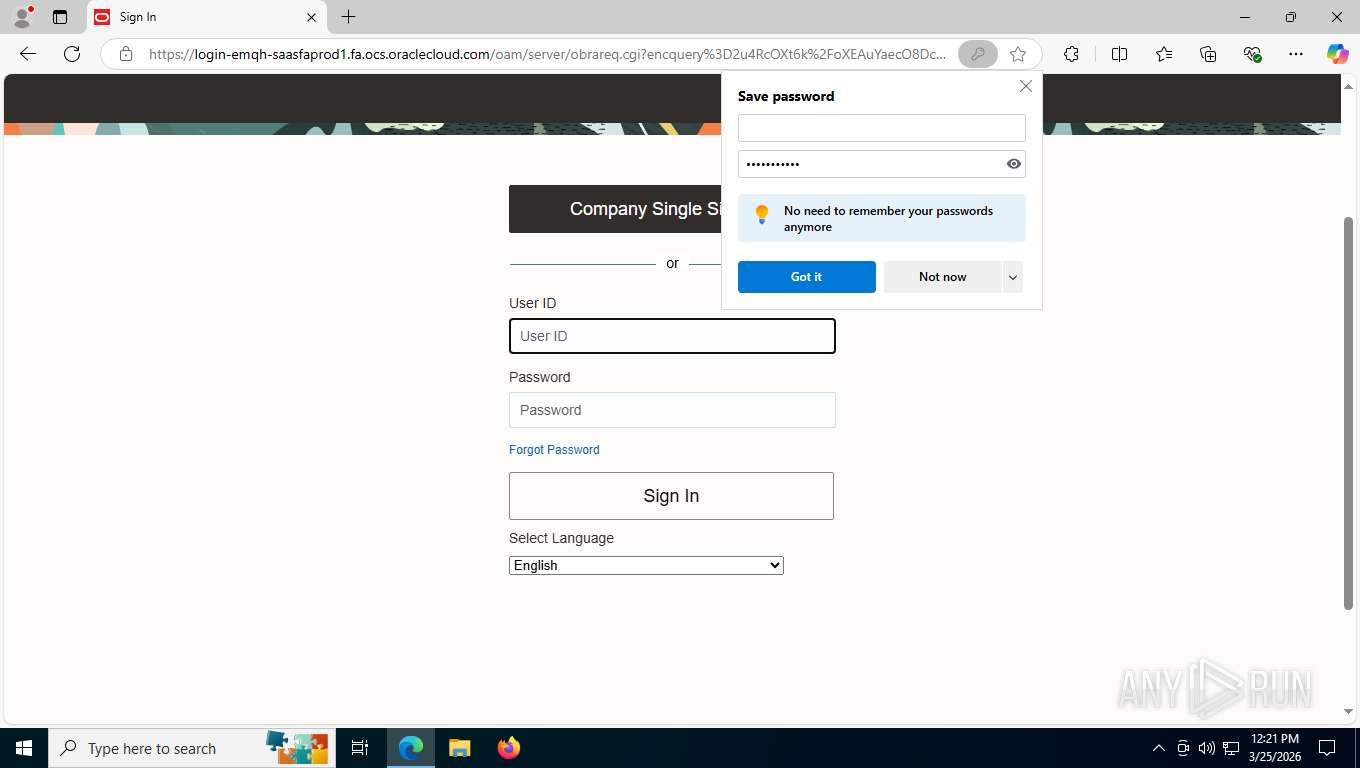Click the password key icon in address bar

point(977,54)
